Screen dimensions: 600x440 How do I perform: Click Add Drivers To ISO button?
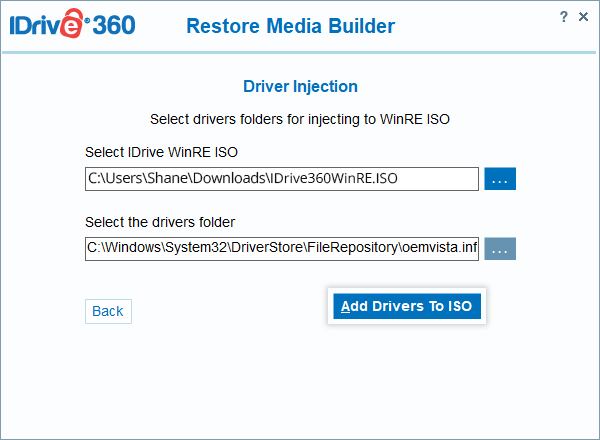407,306
